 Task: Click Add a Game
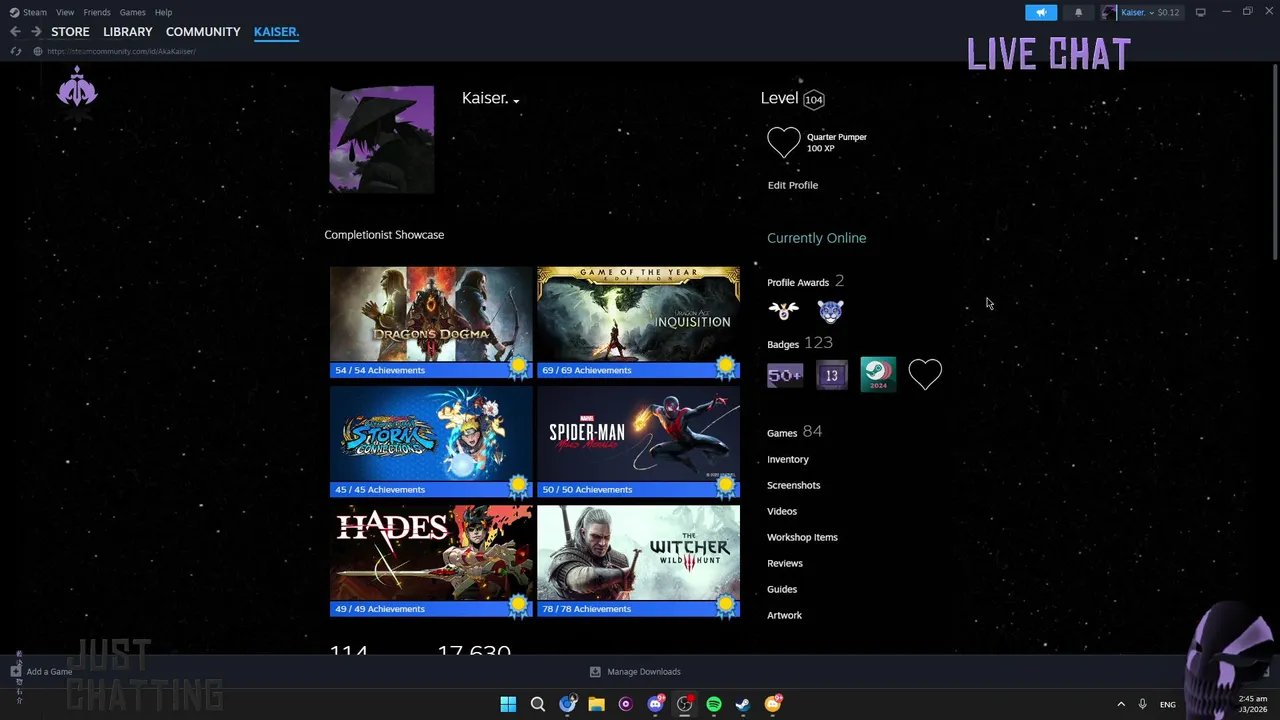(41, 672)
